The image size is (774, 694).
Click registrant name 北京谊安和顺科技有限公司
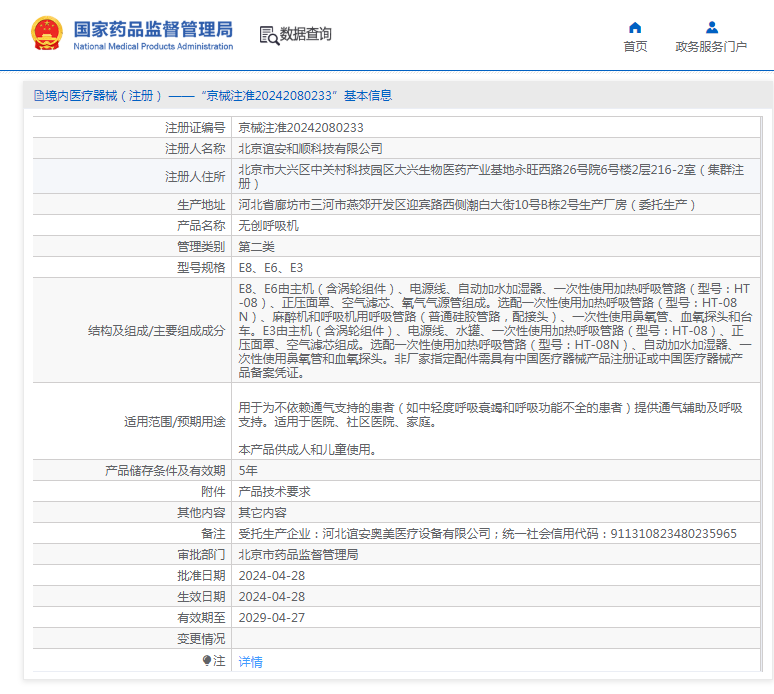point(310,148)
